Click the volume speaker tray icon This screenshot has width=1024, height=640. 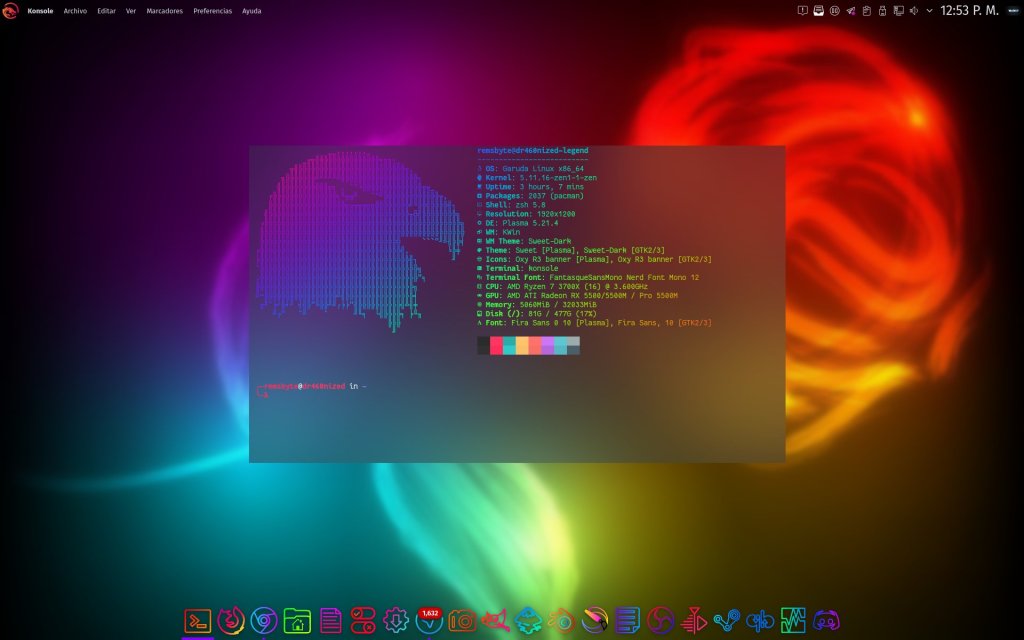914,11
